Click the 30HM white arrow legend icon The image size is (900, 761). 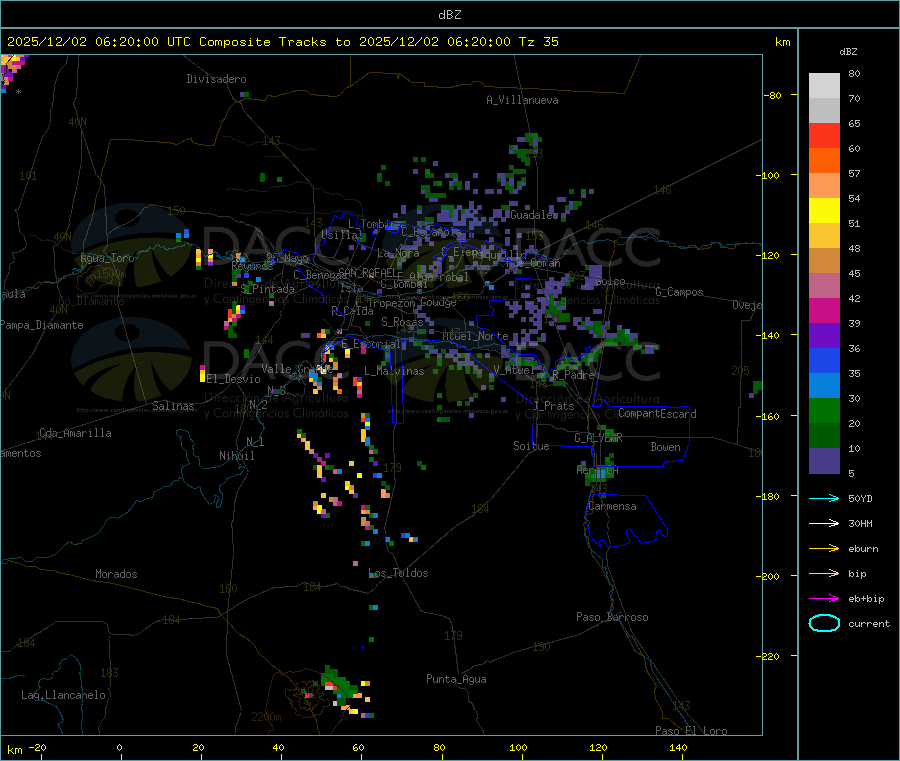(824, 523)
